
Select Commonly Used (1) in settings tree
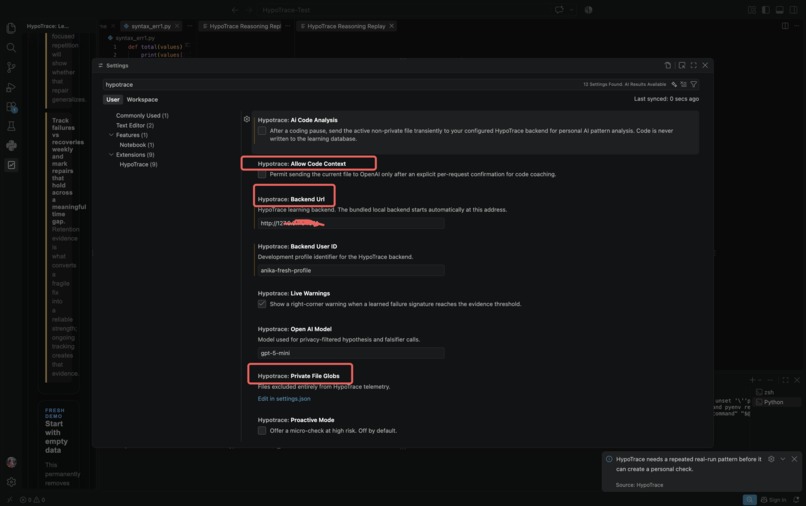142,115
